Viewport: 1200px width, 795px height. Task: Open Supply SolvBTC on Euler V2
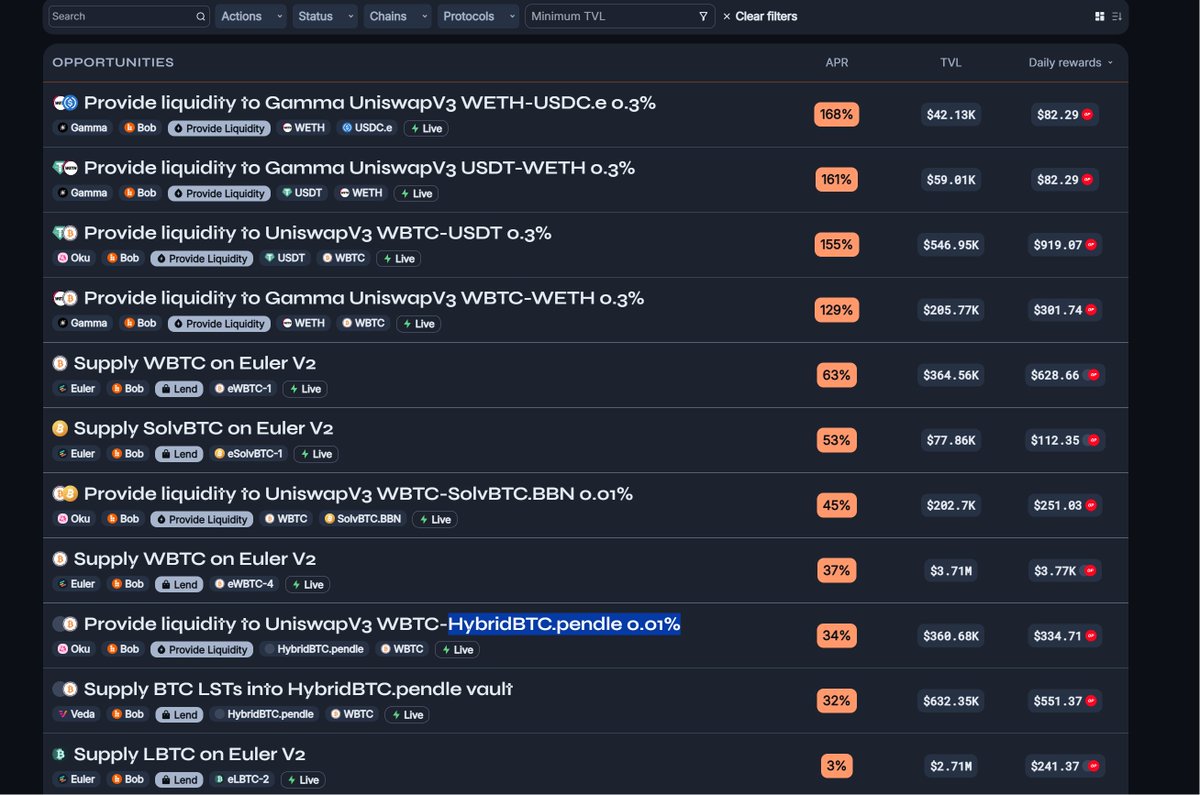pos(204,428)
